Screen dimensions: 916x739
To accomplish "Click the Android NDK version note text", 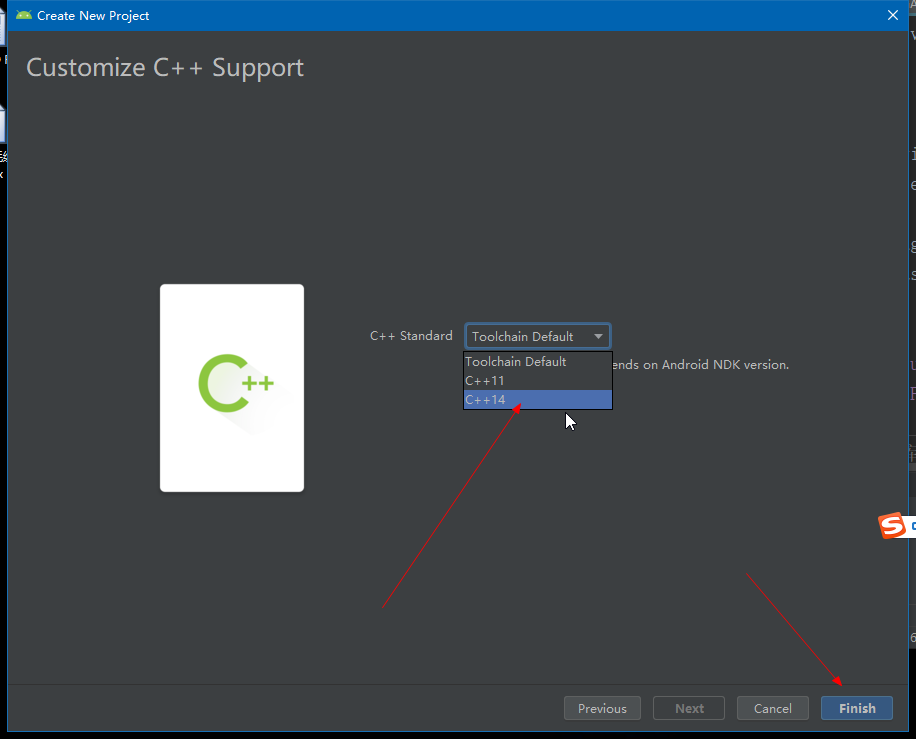I will [x=700, y=365].
